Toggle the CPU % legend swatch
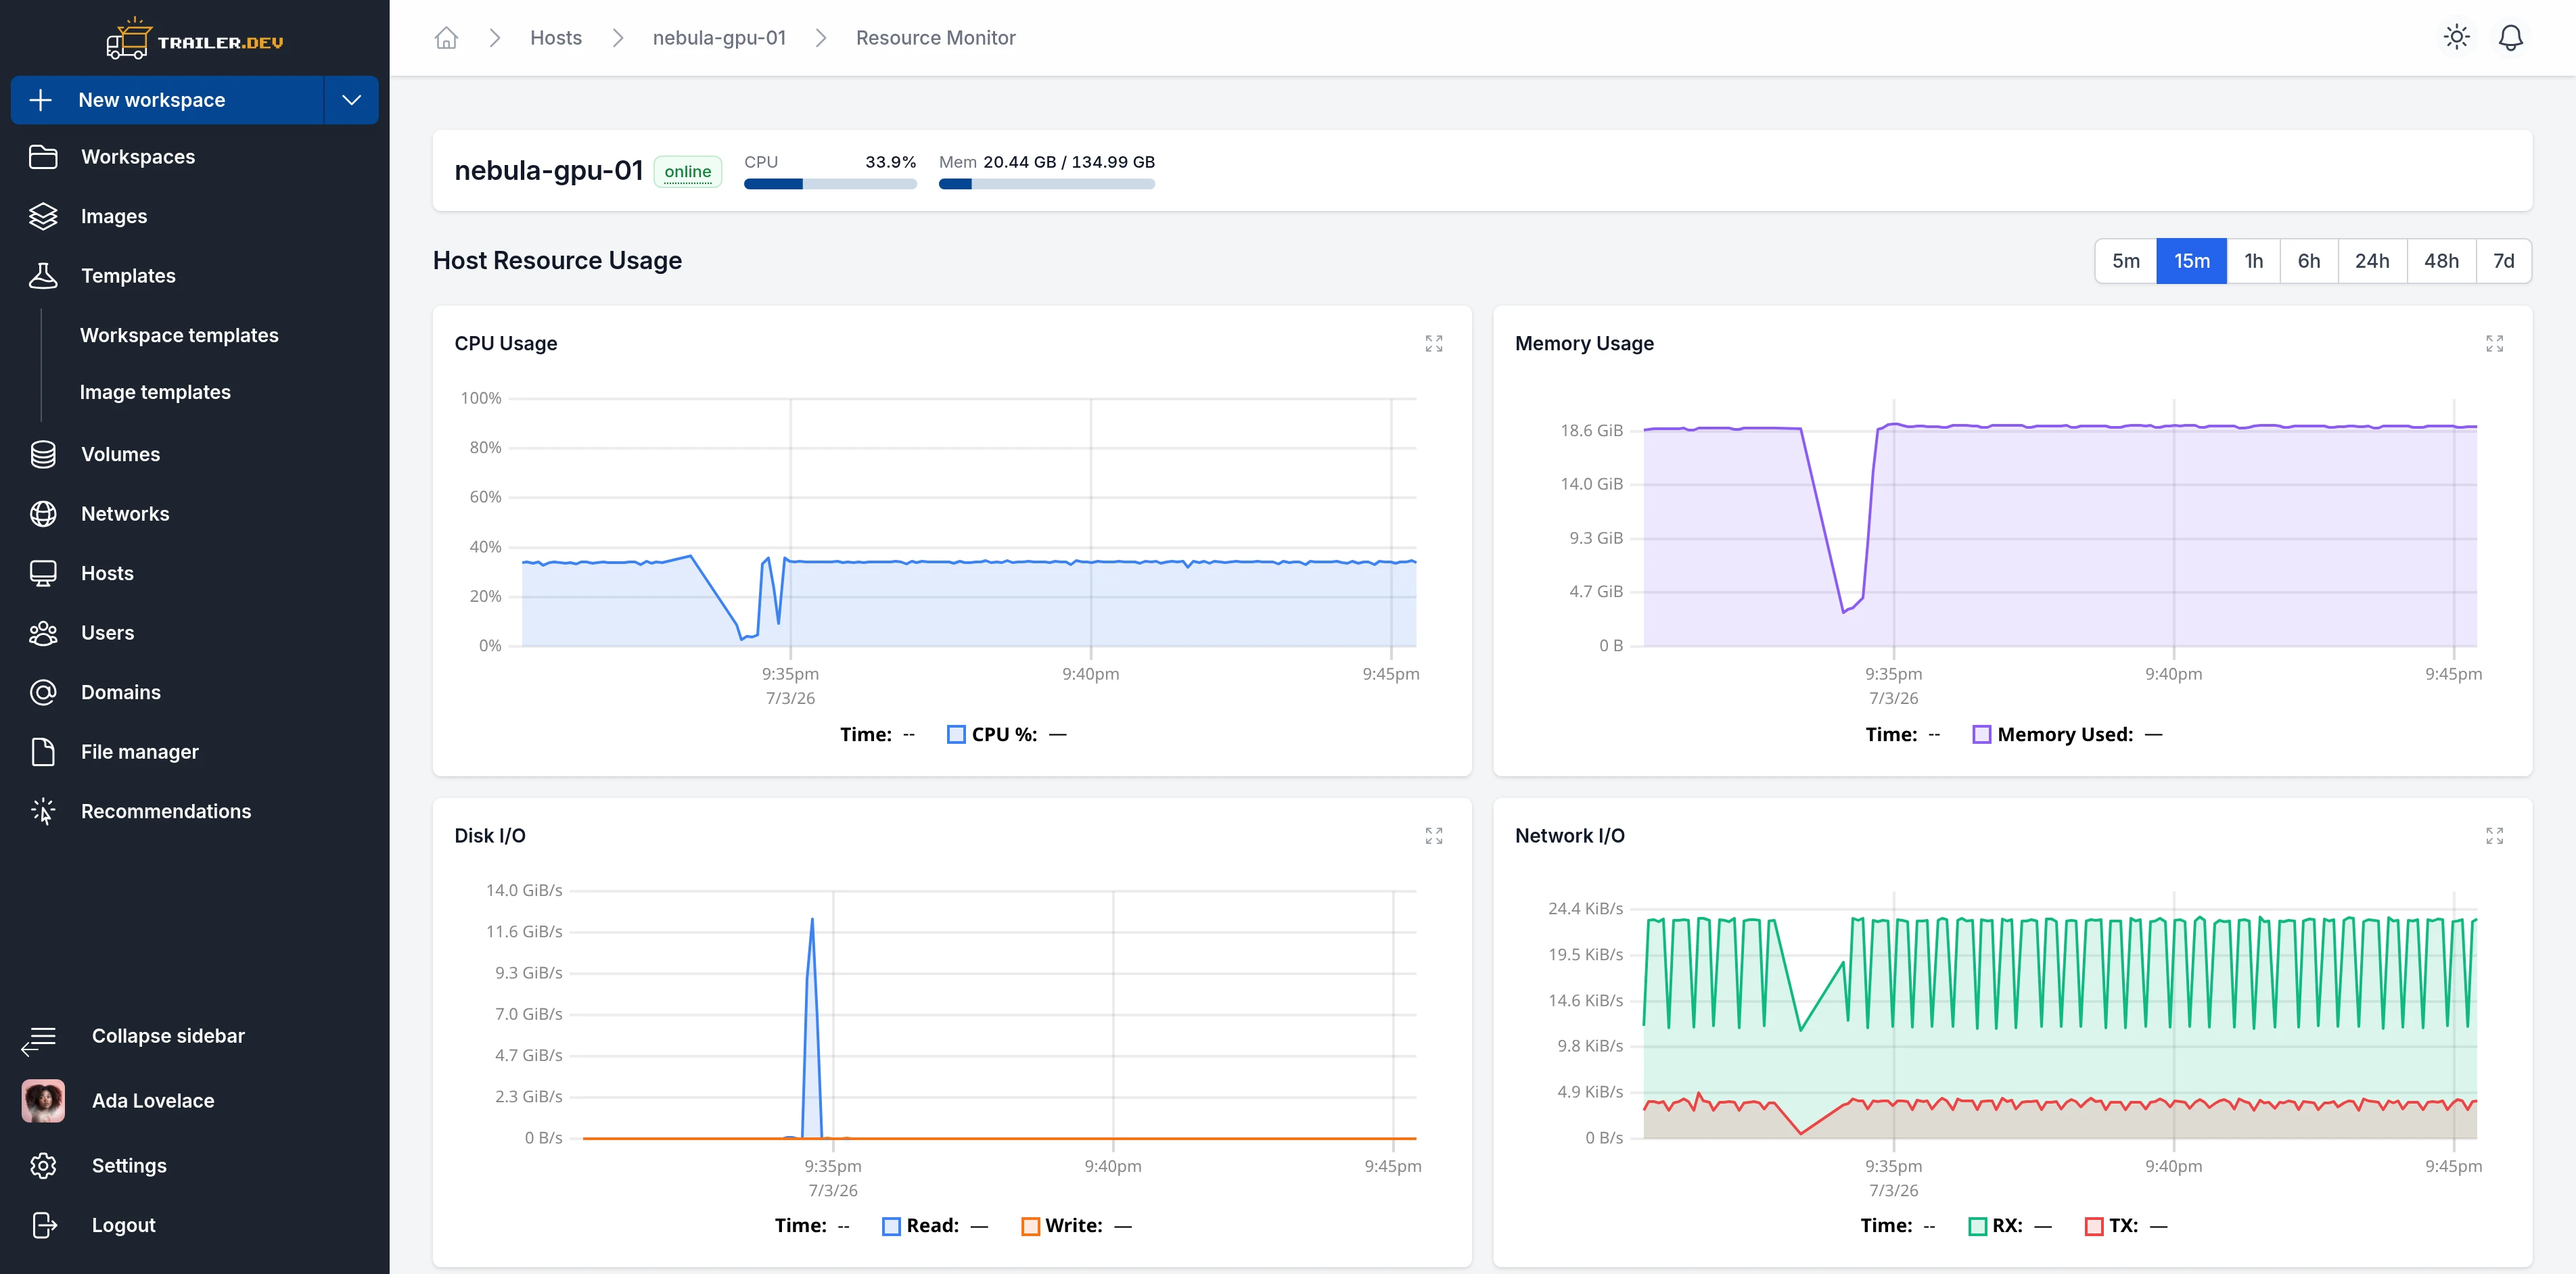 click(x=956, y=735)
